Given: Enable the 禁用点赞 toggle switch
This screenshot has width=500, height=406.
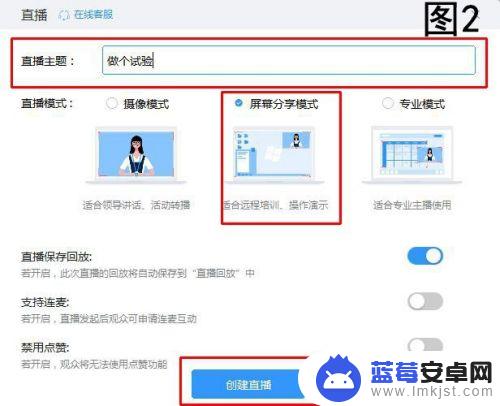Looking at the screenshot, I should tap(425, 345).
